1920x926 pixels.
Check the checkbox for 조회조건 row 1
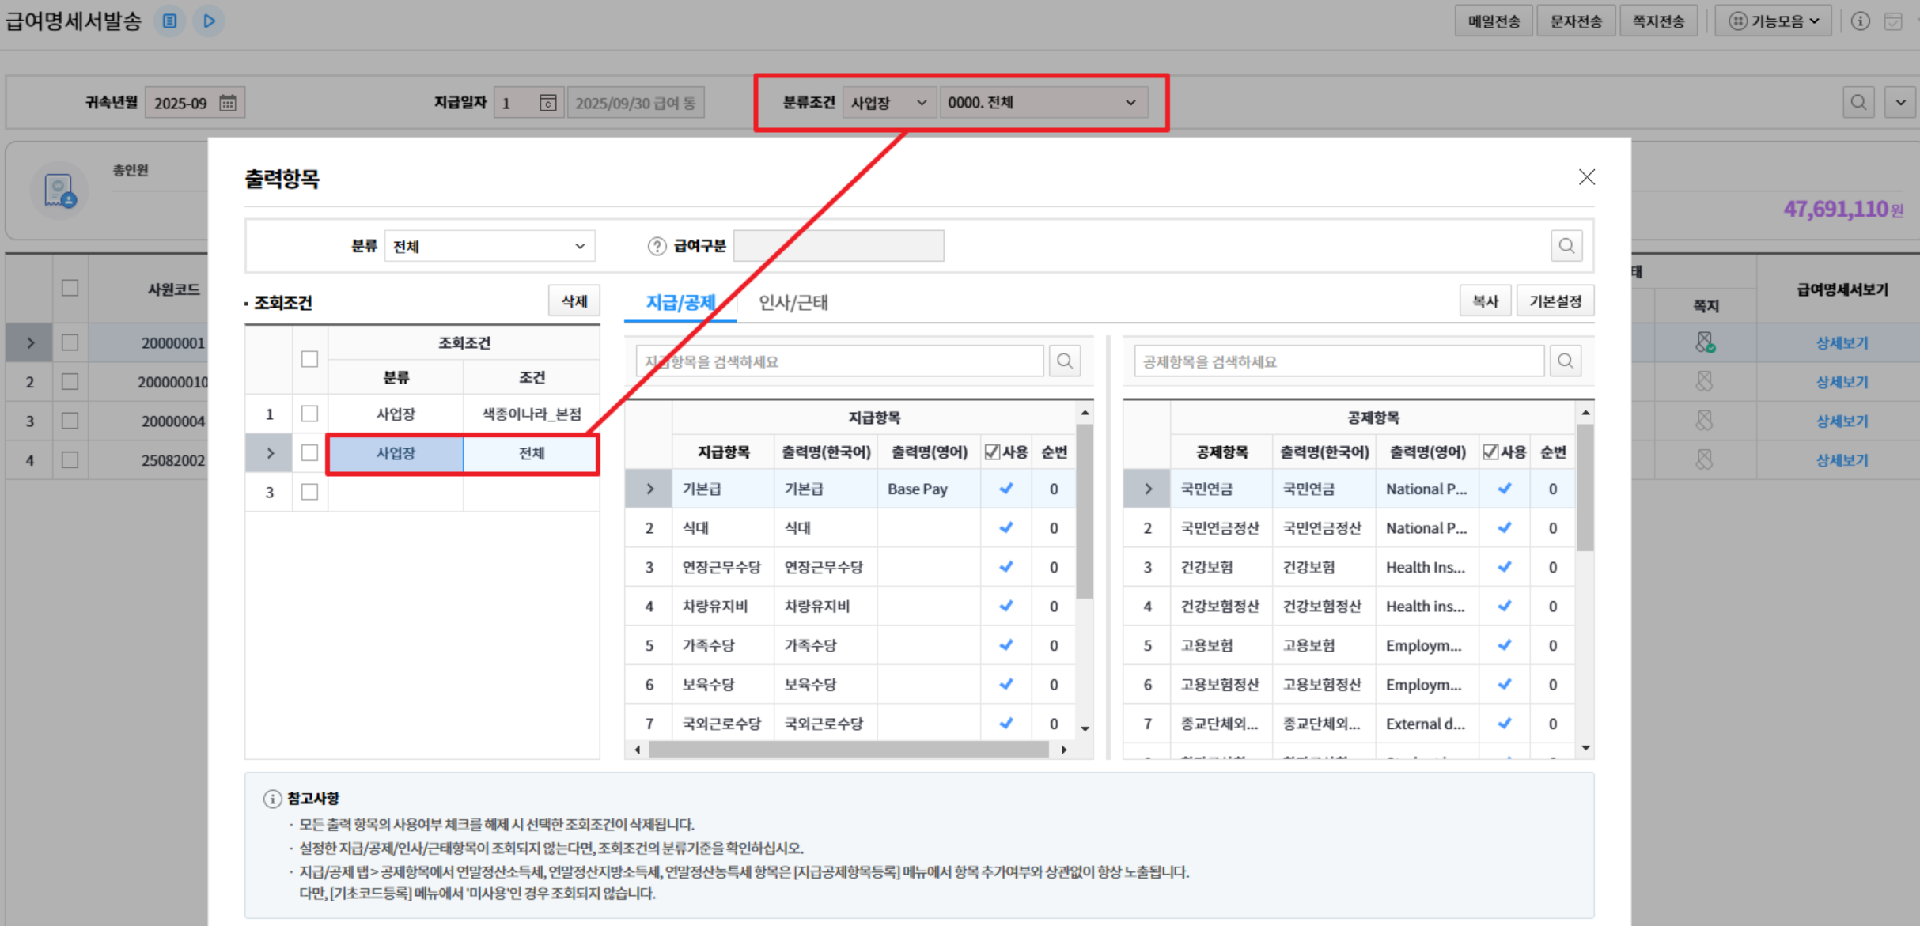(309, 414)
